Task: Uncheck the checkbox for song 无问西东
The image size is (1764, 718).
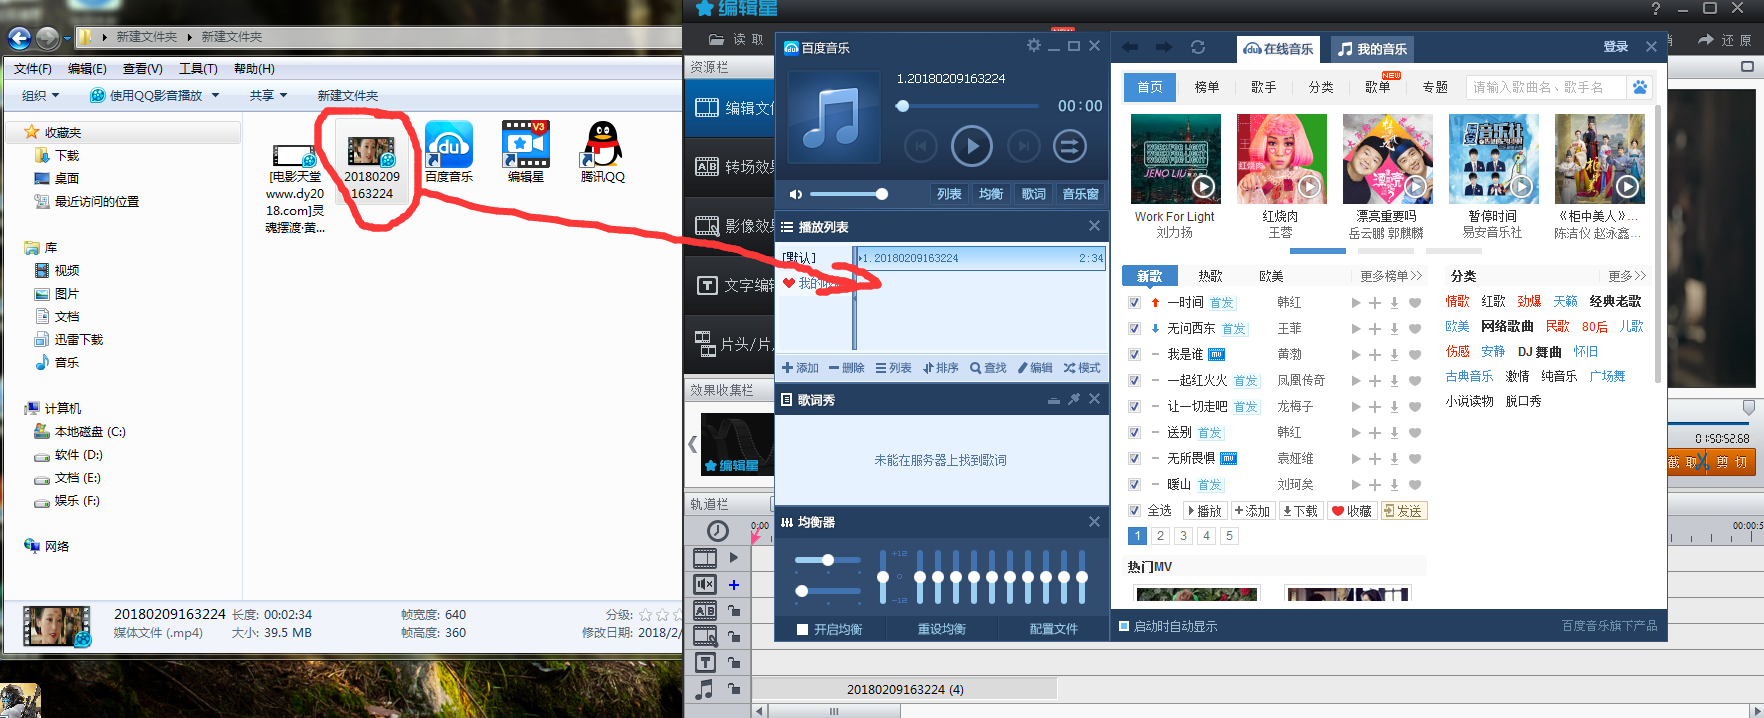Action: point(1134,329)
